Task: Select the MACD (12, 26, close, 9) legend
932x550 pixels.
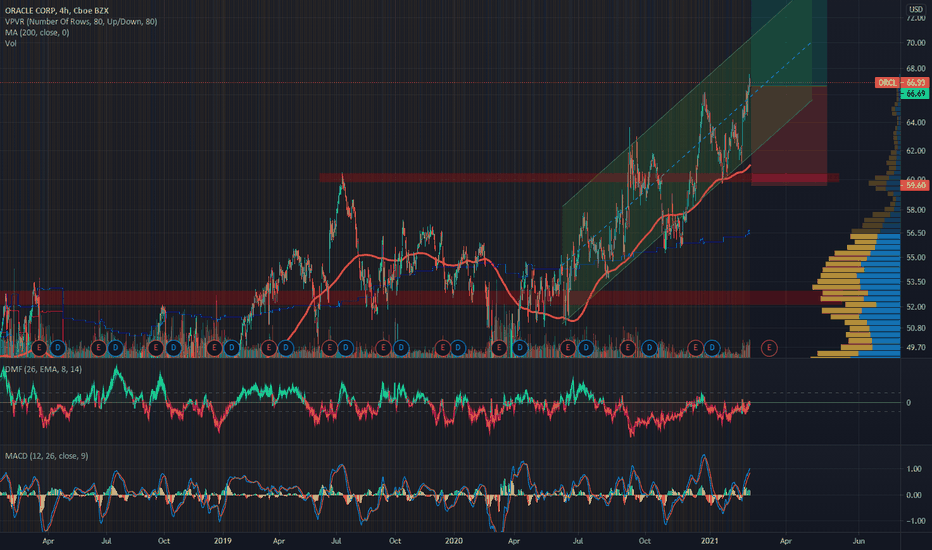Action: tap(46, 456)
